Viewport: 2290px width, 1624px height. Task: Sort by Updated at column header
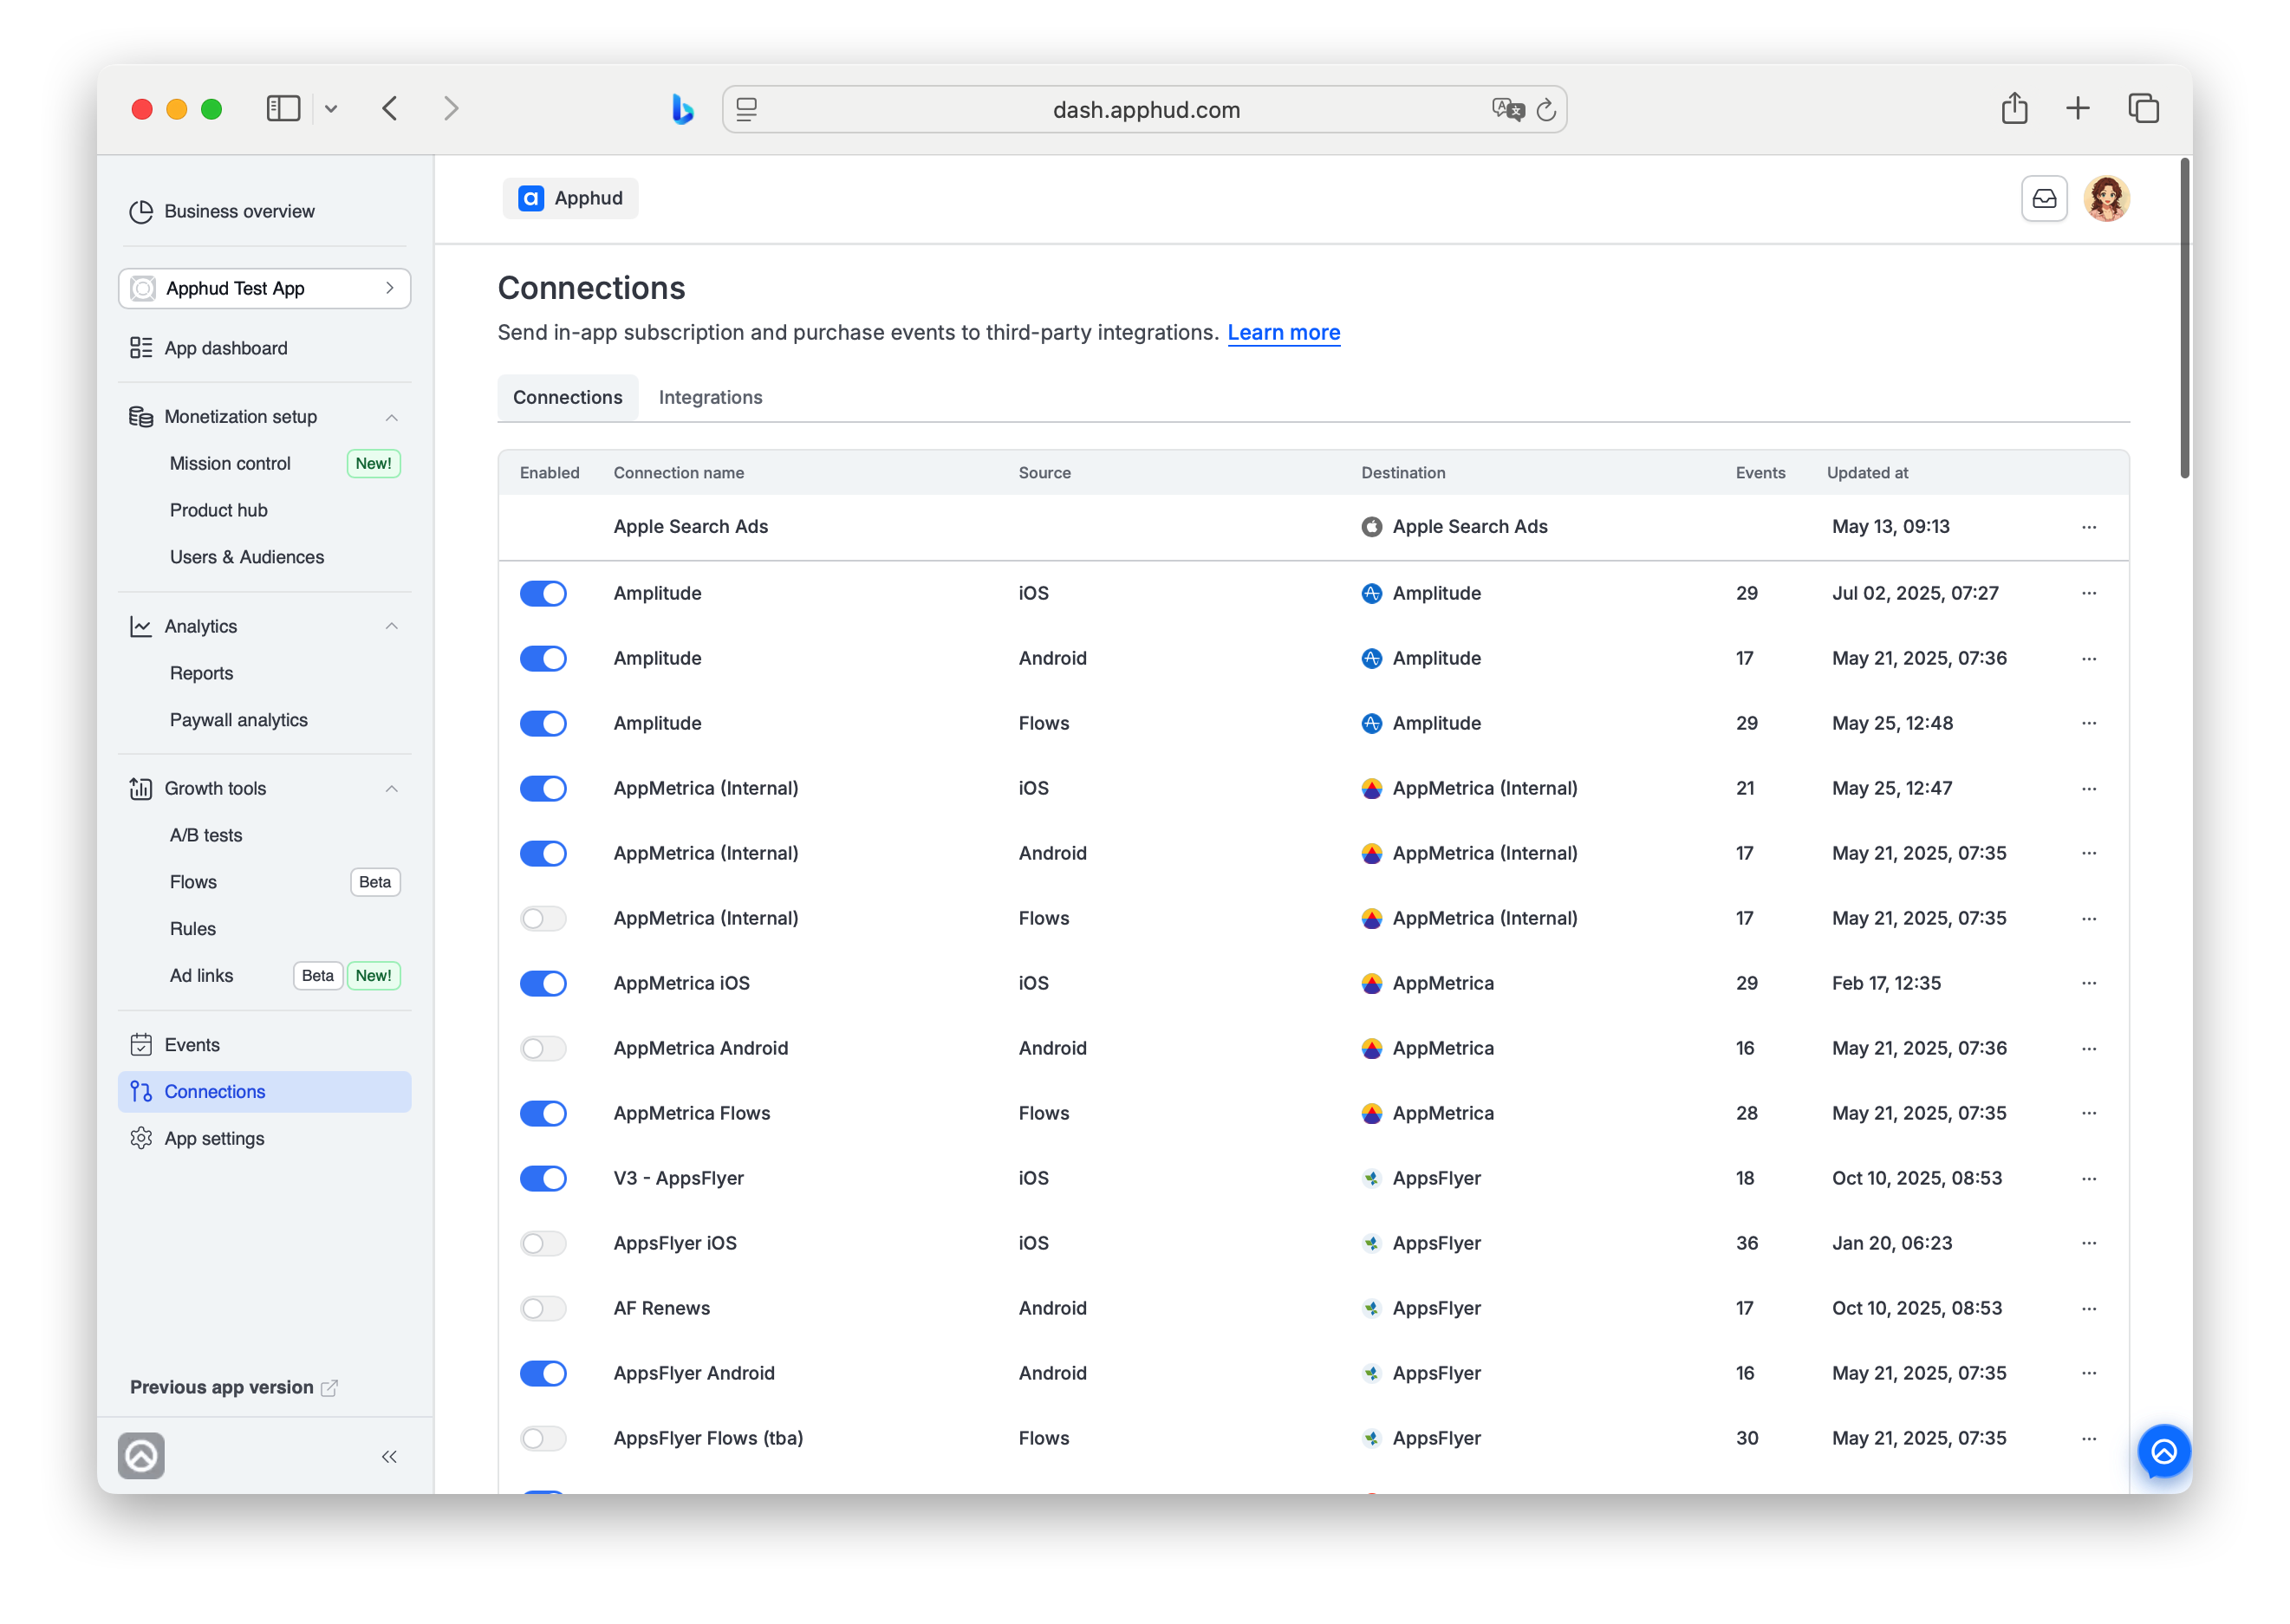tap(1867, 473)
